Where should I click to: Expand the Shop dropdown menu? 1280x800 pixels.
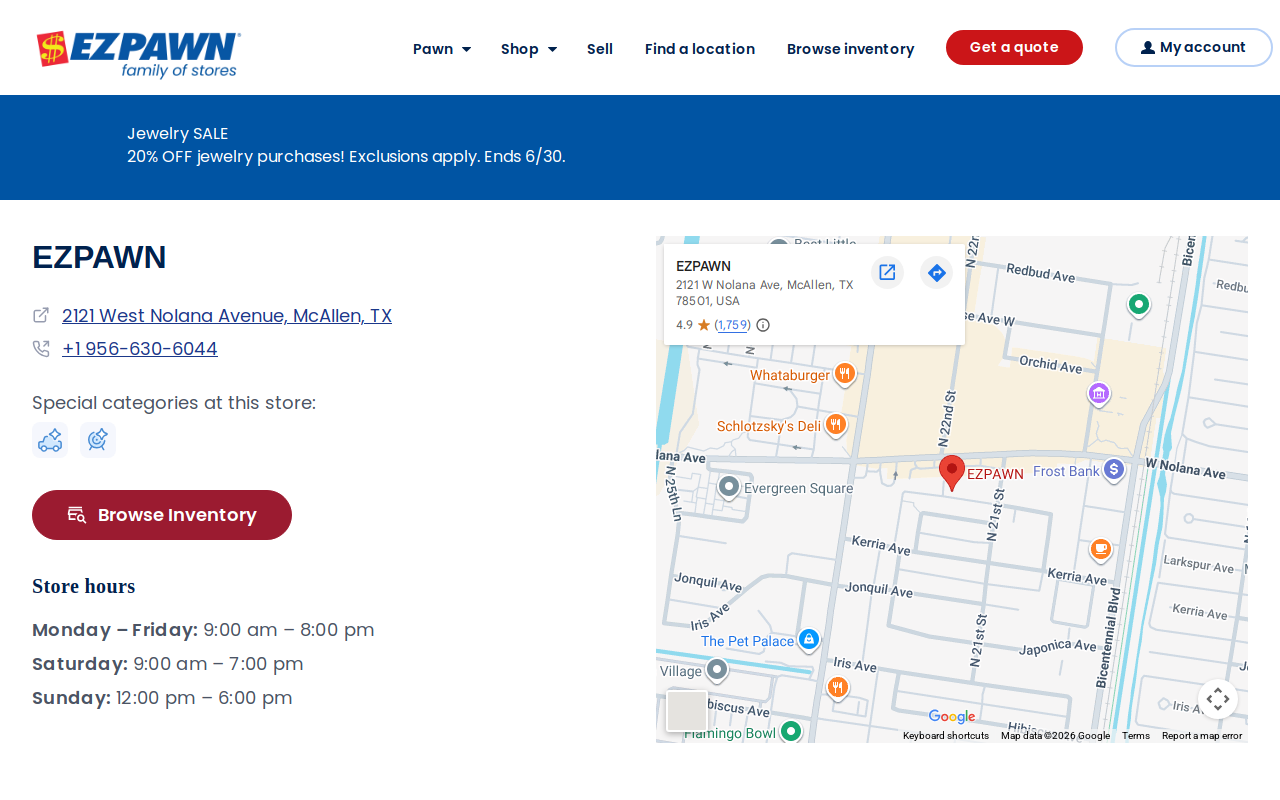tap(529, 49)
